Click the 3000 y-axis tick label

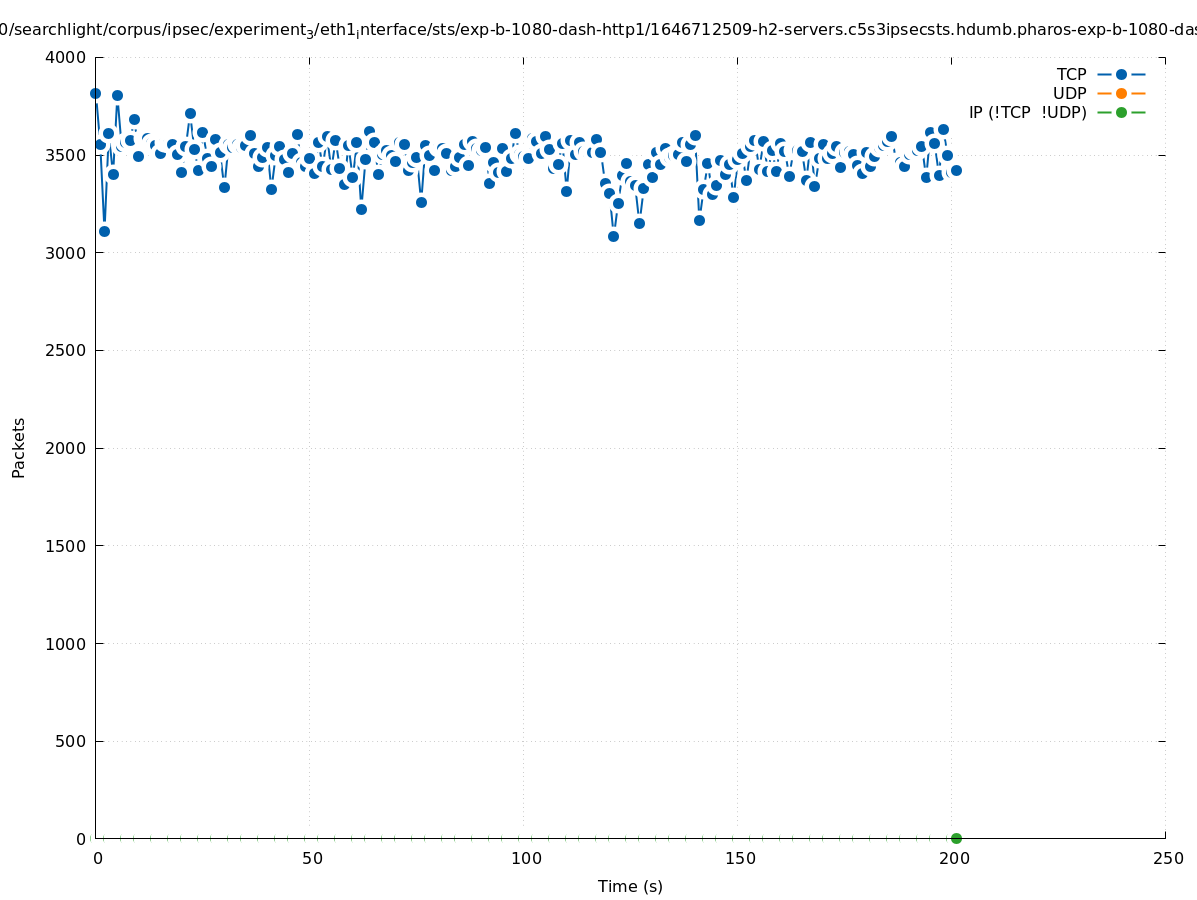[x=66, y=253]
